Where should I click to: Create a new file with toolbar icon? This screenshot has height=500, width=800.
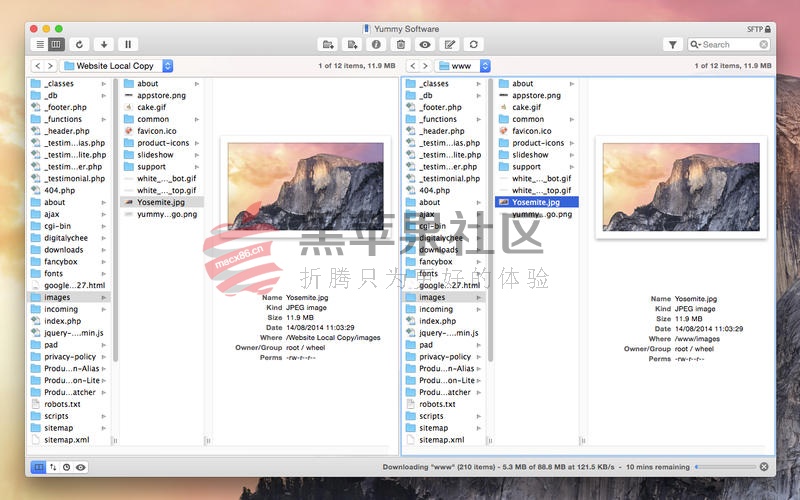tap(353, 44)
